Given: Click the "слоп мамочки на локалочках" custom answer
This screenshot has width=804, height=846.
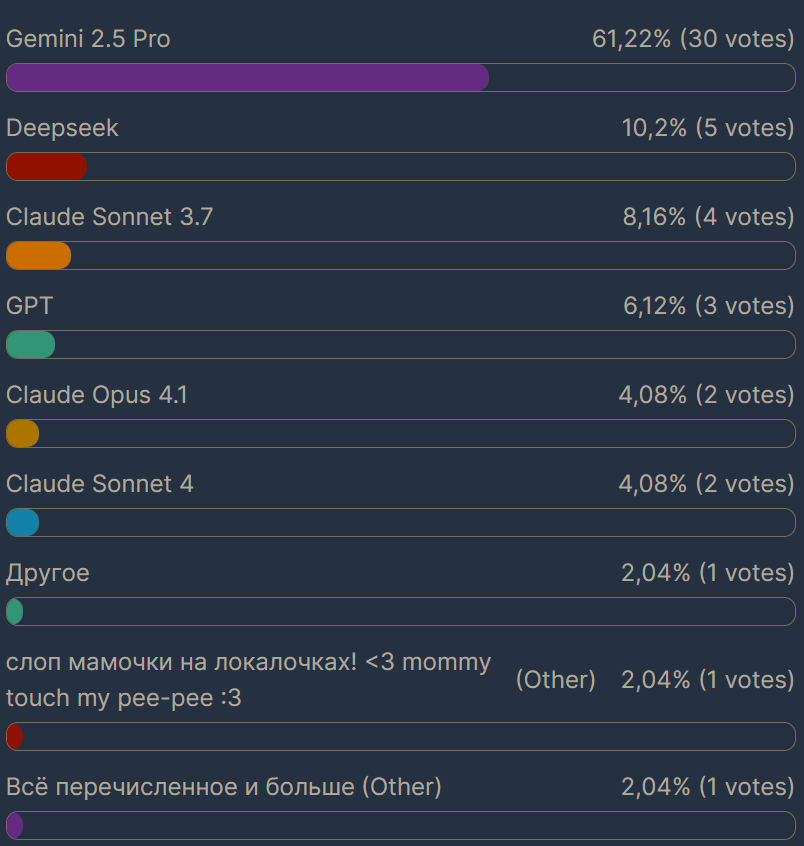Looking at the screenshot, I should (x=248, y=680).
